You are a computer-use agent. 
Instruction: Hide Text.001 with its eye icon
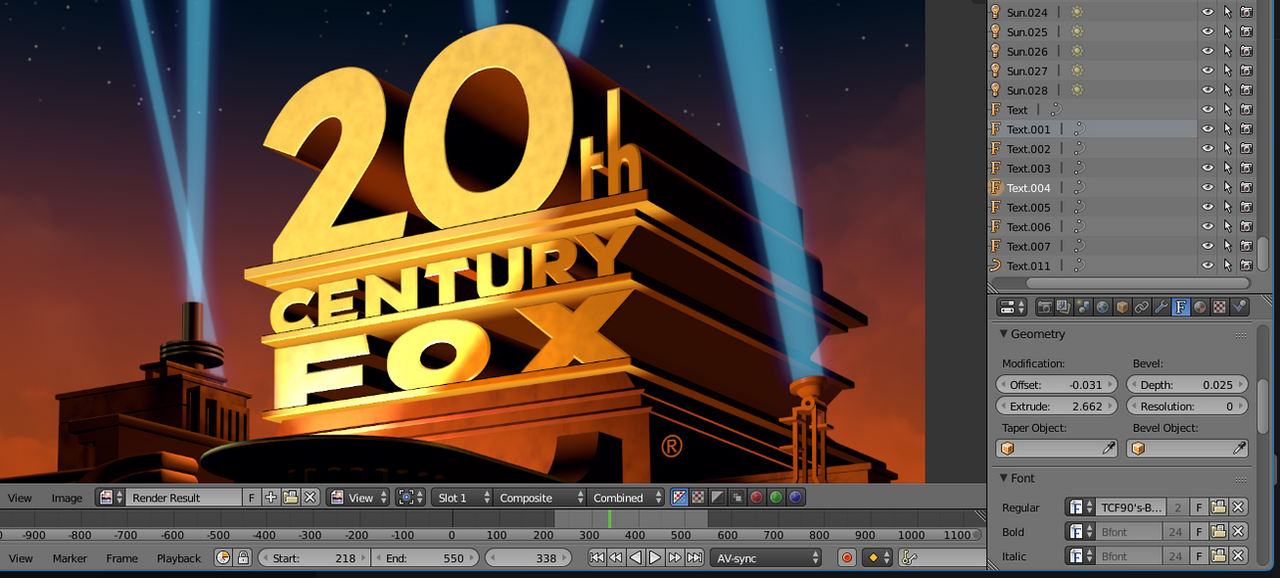click(1207, 129)
